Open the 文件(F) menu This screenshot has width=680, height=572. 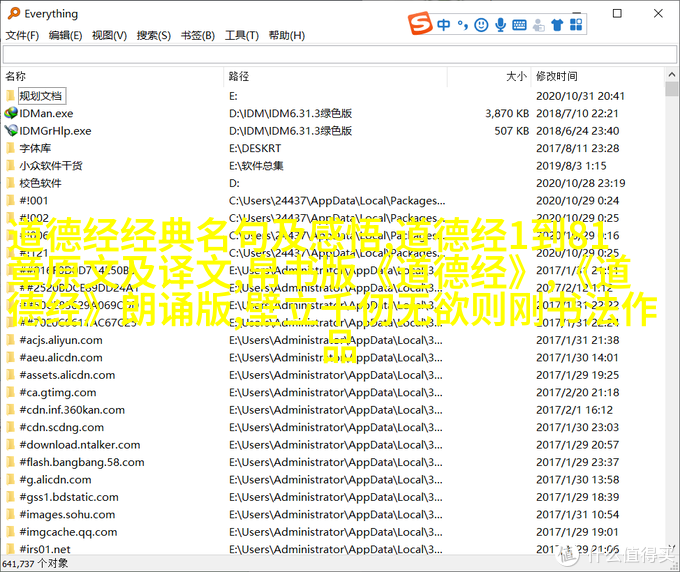click(x=22, y=35)
